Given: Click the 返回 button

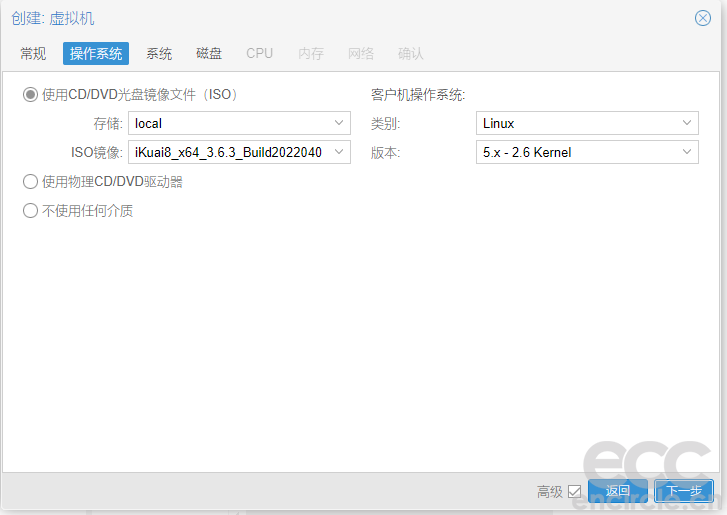Looking at the screenshot, I should (618, 491).
